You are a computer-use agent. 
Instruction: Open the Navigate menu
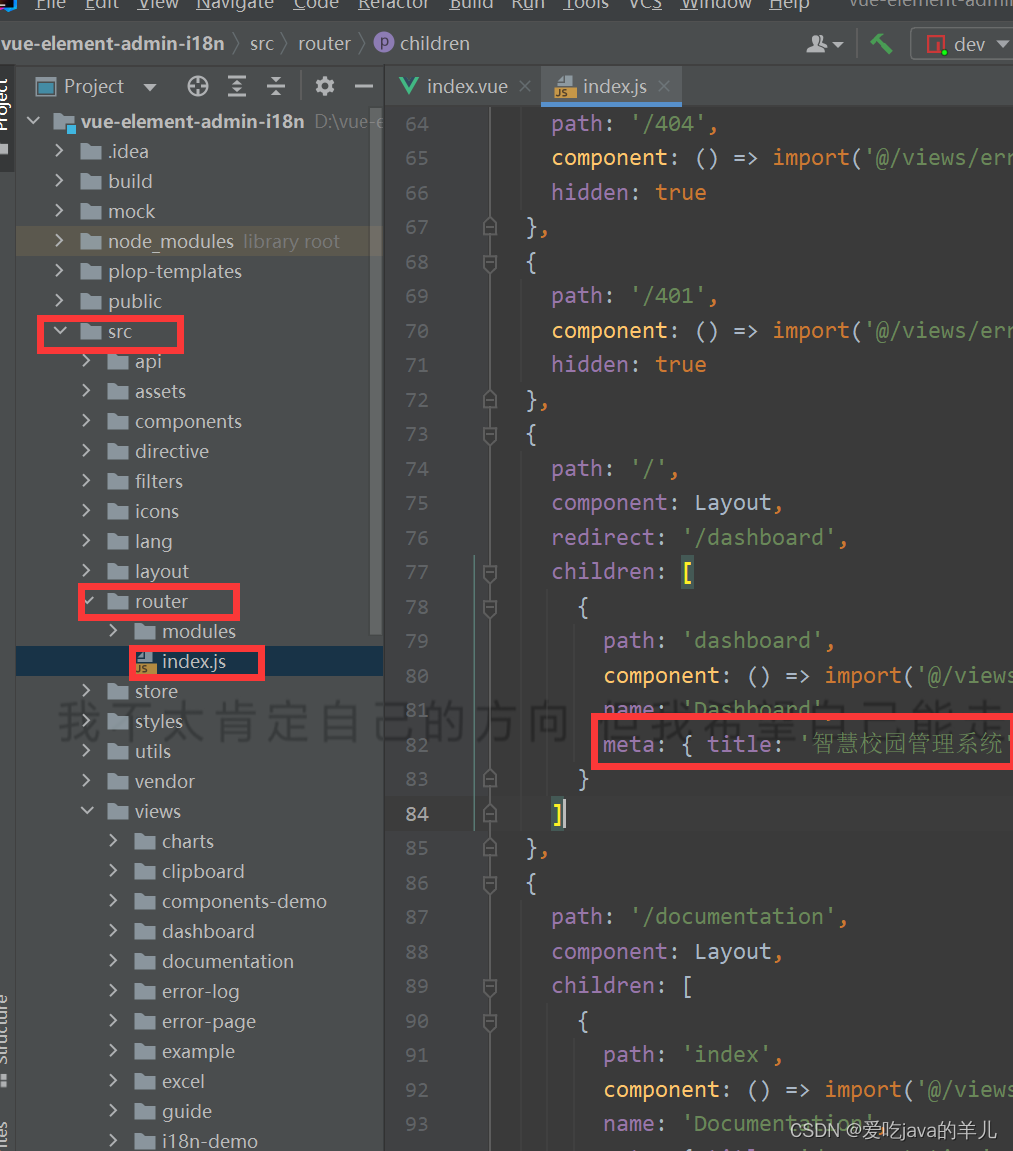click(x=234, y=6)
